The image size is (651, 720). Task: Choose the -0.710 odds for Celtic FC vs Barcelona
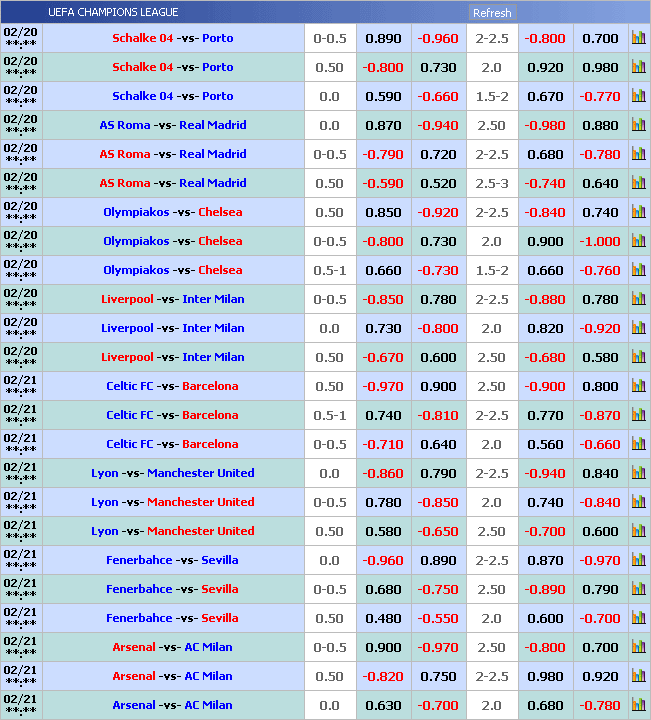click(383, 445)
